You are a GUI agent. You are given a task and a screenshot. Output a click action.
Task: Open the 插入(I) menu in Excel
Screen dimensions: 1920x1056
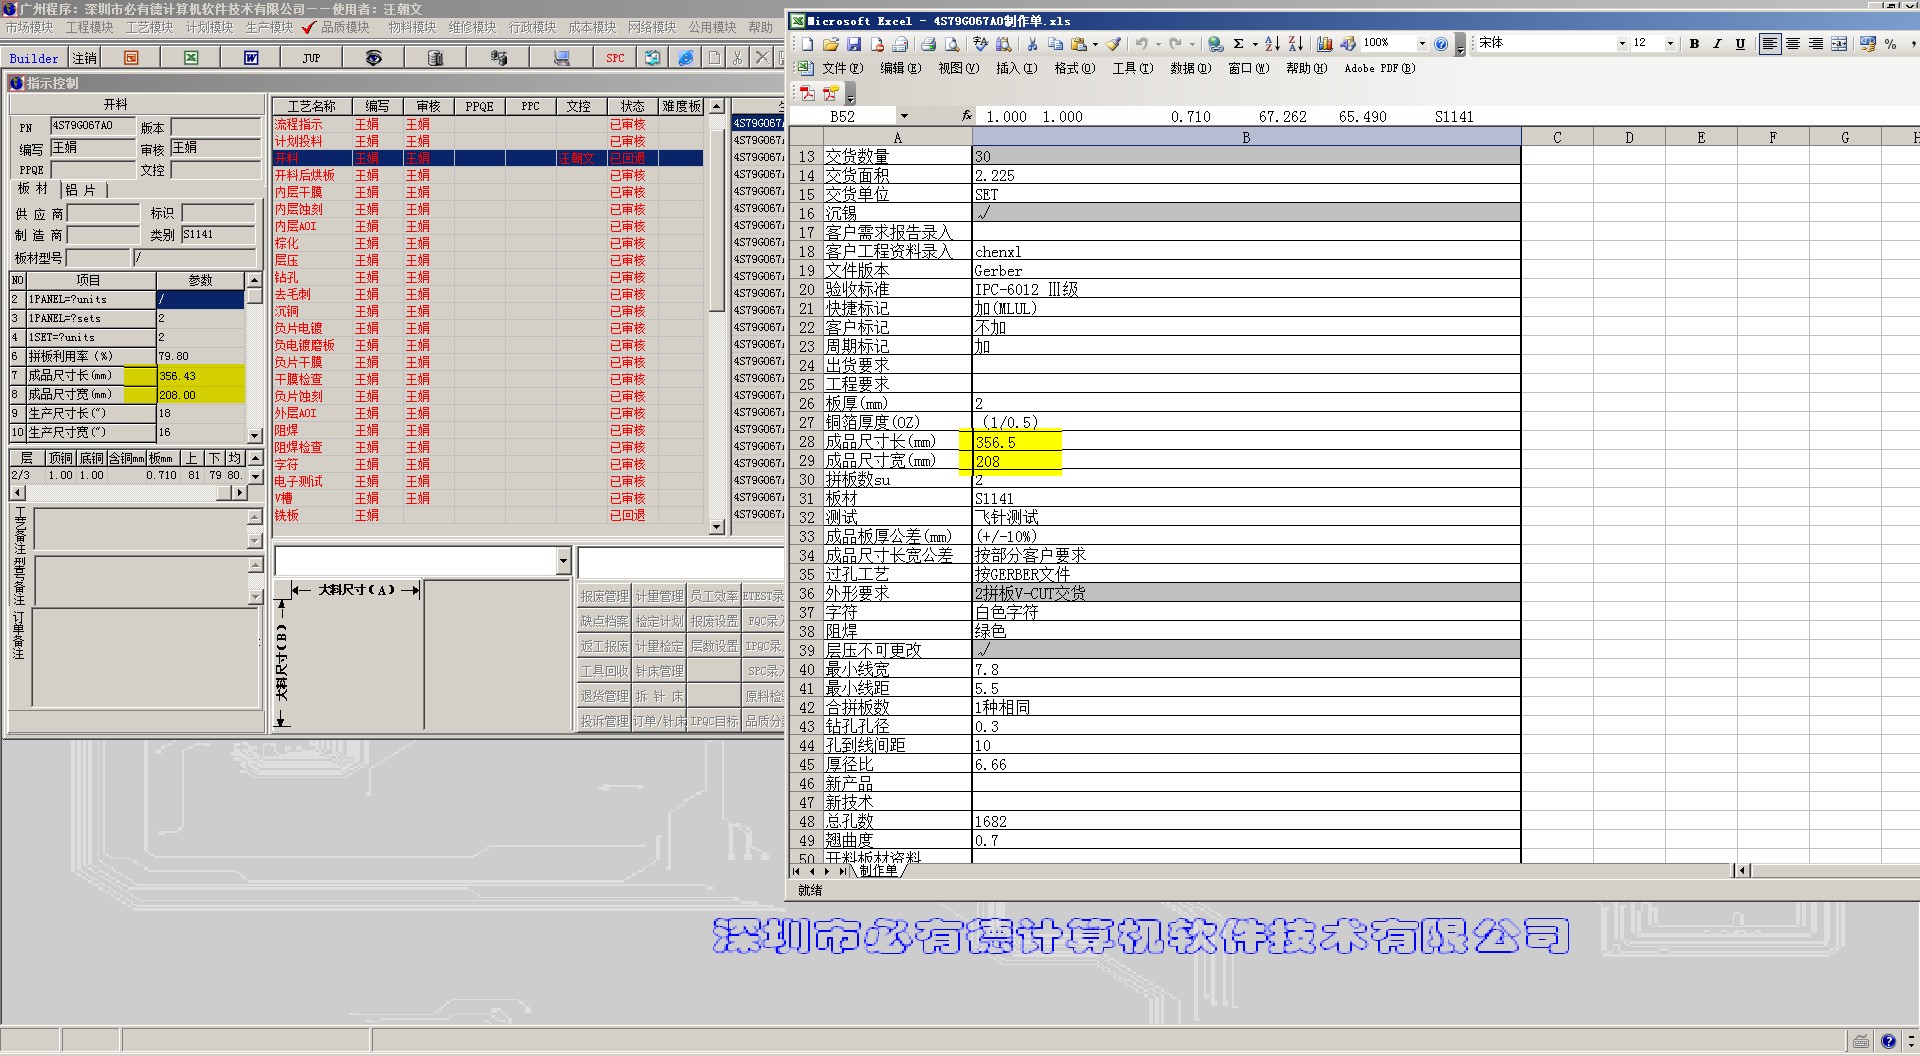coord(1016,68)
